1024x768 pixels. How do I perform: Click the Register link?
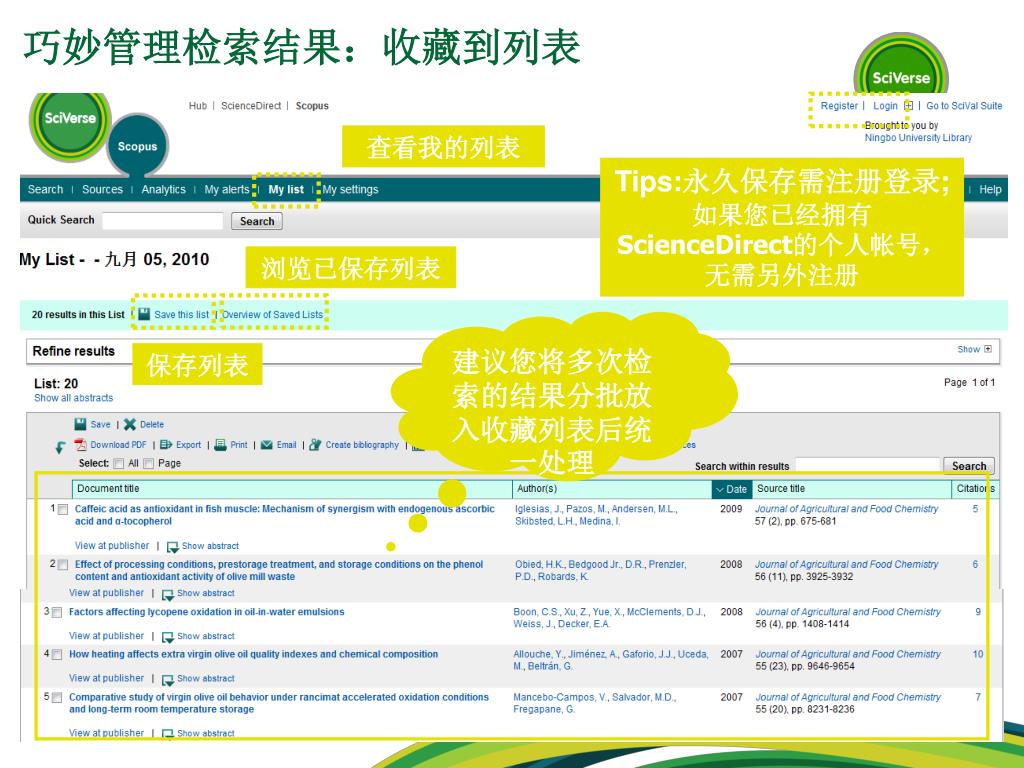(x=839, y=106)
